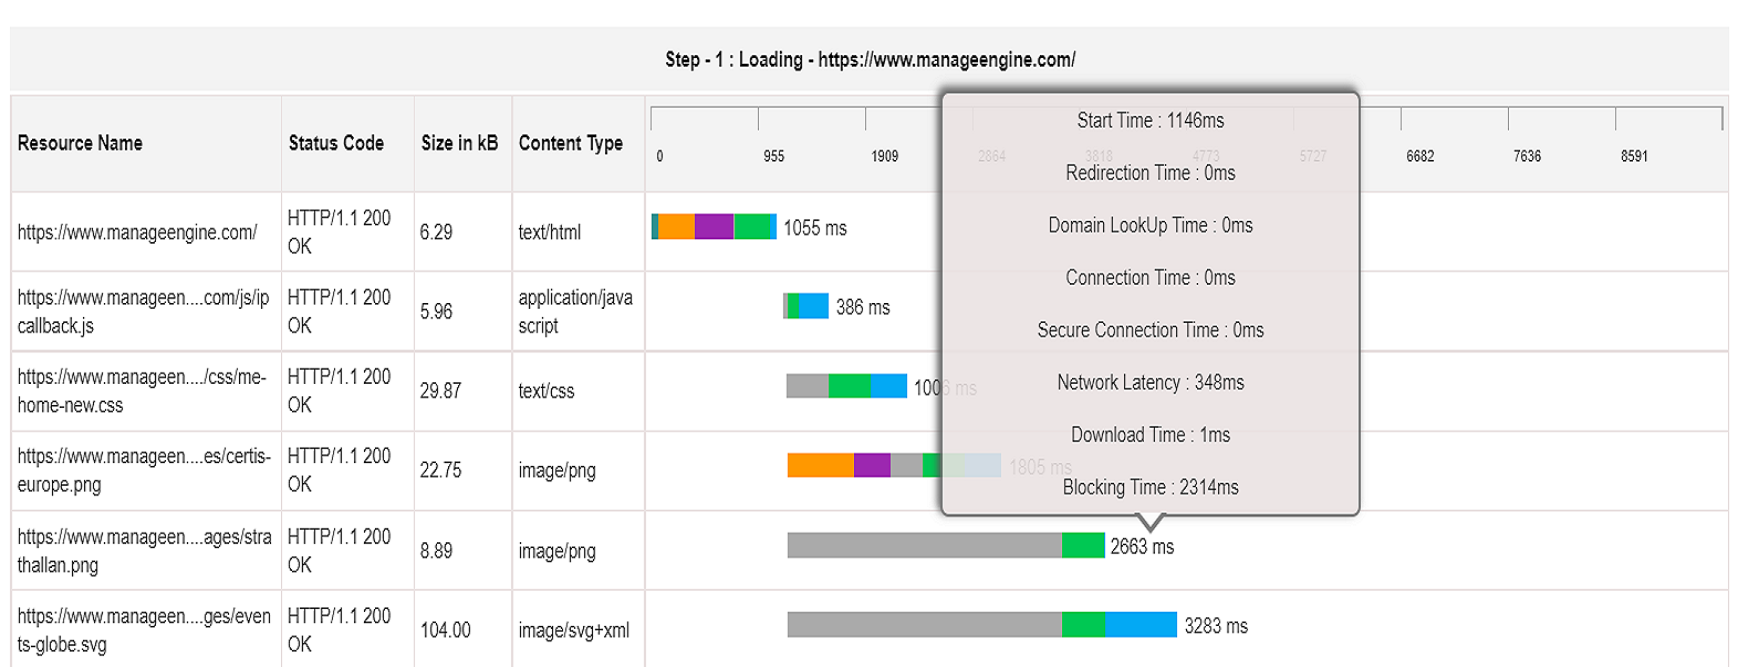Viewport: 1738px width, 667px height.
Task: Select the Size in kB column header
Action: click(459, 143)
